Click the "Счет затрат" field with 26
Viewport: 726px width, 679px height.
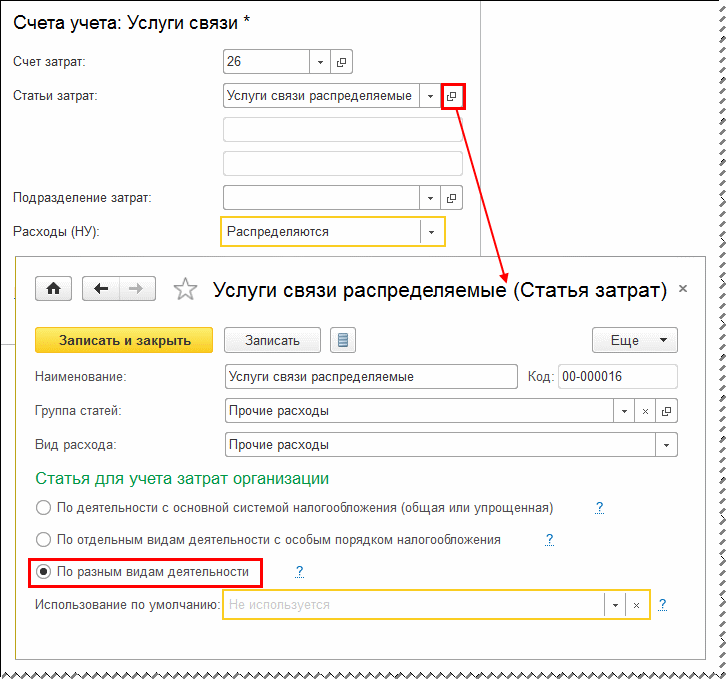(266, 62)
